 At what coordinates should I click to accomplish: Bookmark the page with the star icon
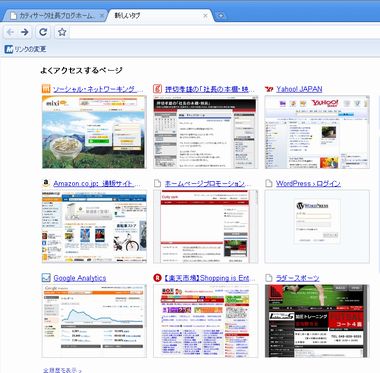(x=62, y=32)
